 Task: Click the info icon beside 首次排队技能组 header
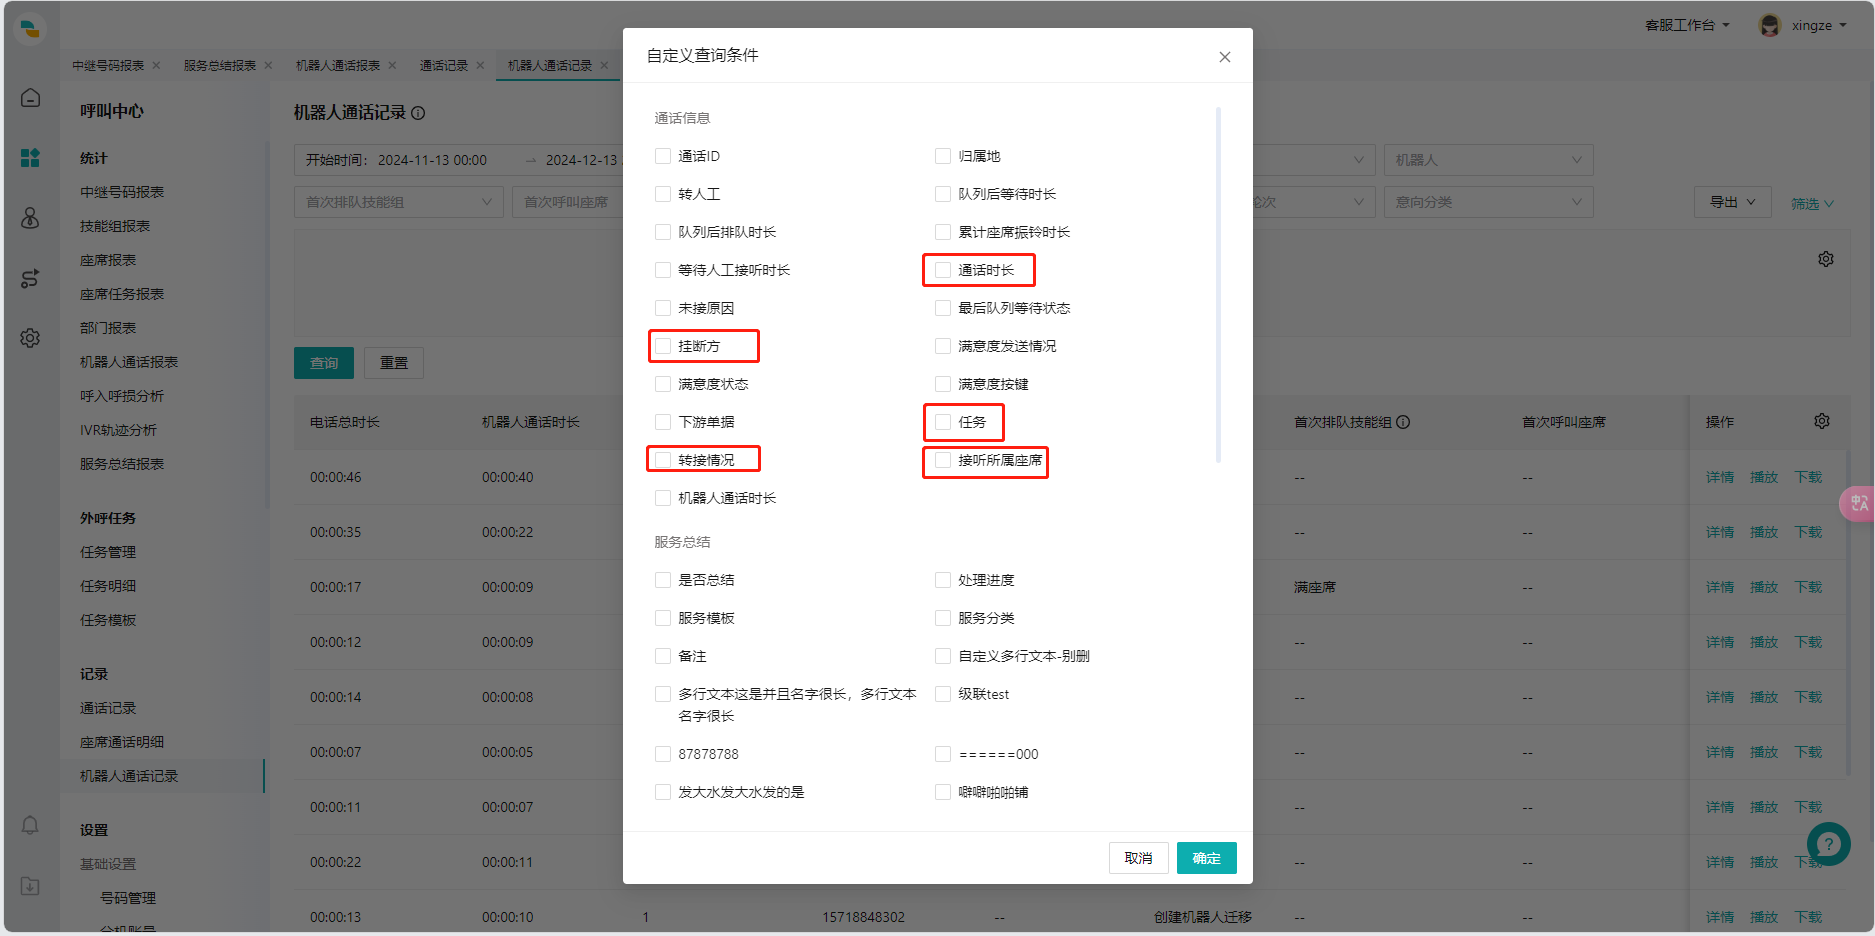pos(1403,422)
